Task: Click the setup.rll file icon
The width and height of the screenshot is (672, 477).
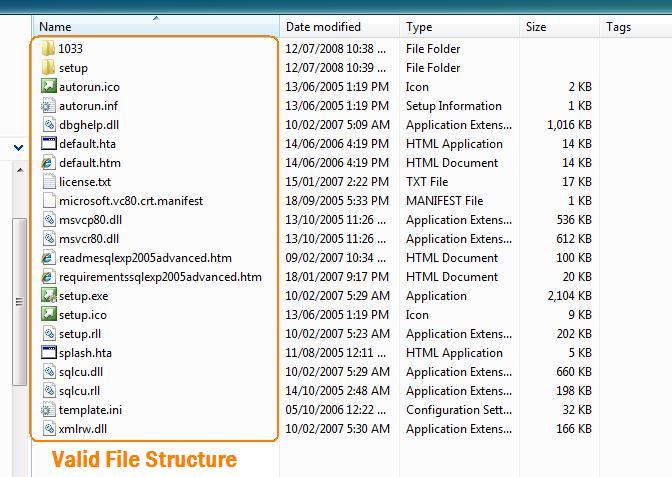Action: pos(49,333)
